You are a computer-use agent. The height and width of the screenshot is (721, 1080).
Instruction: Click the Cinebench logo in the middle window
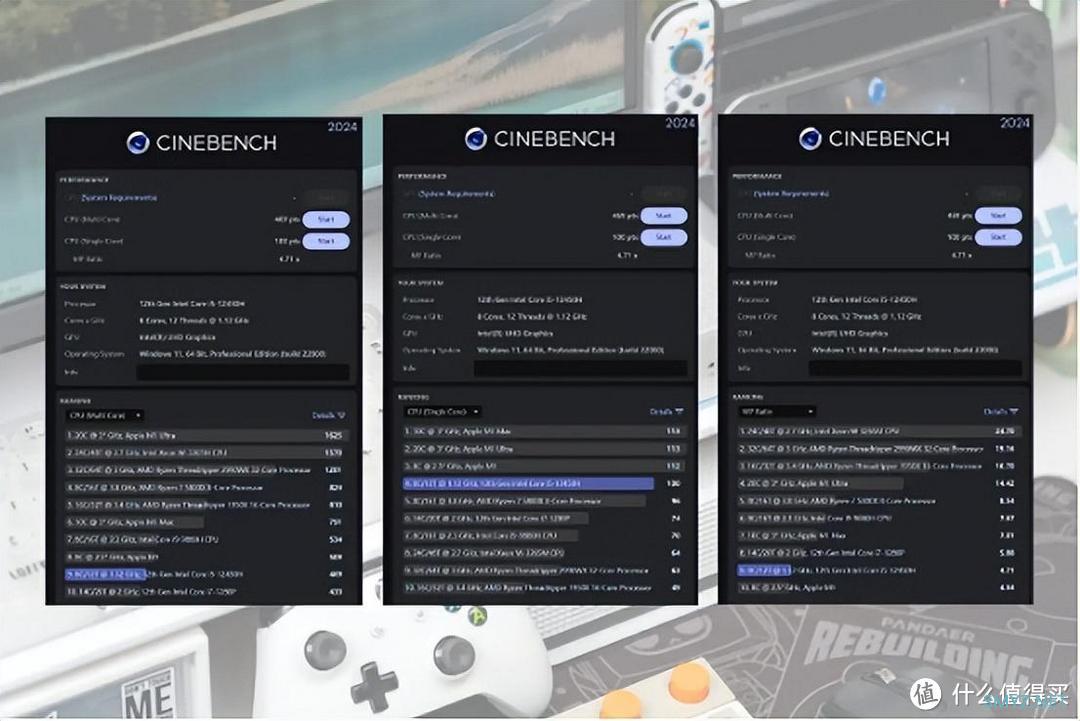pos(539,138)
